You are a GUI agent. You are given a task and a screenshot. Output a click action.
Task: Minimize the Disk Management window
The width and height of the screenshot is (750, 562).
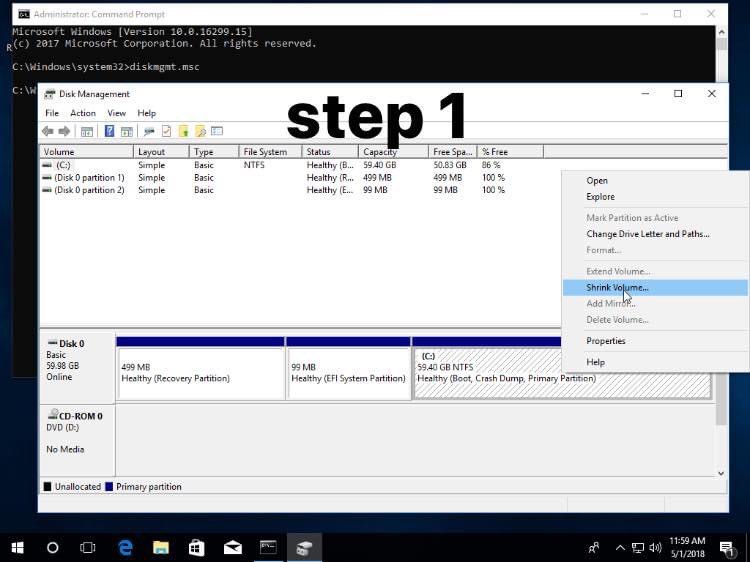click(645, 94)
